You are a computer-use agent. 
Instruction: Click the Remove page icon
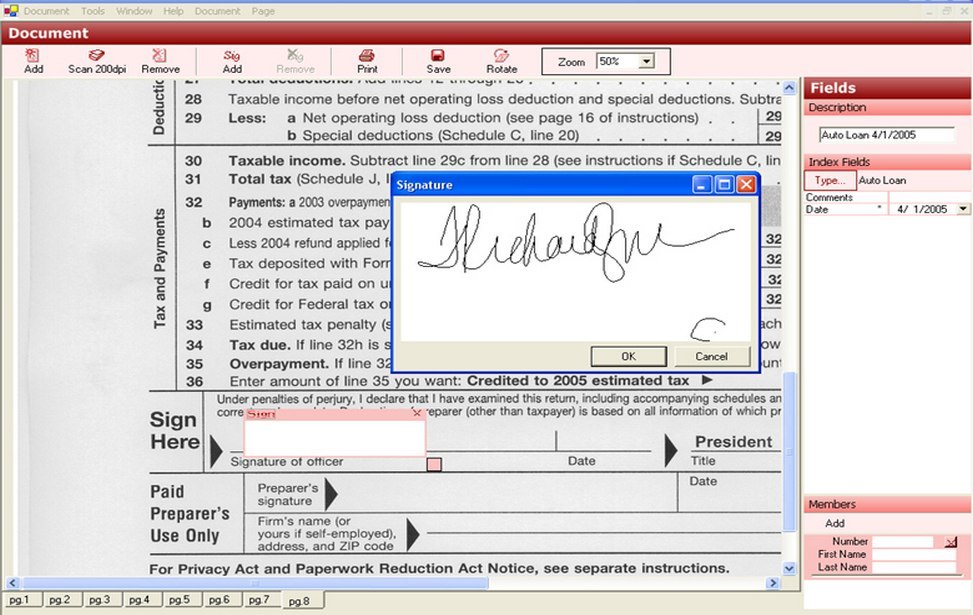click(160, 61)
